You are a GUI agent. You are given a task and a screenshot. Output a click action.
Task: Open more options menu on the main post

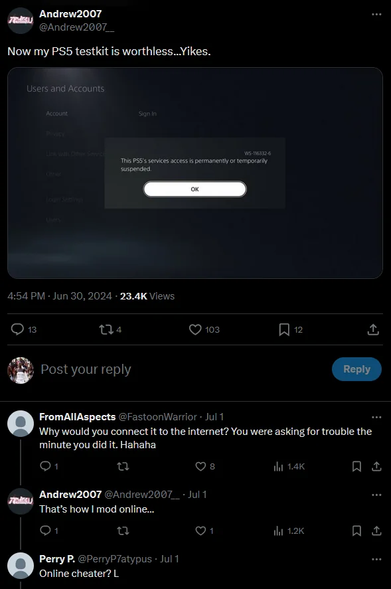[376, 14]
